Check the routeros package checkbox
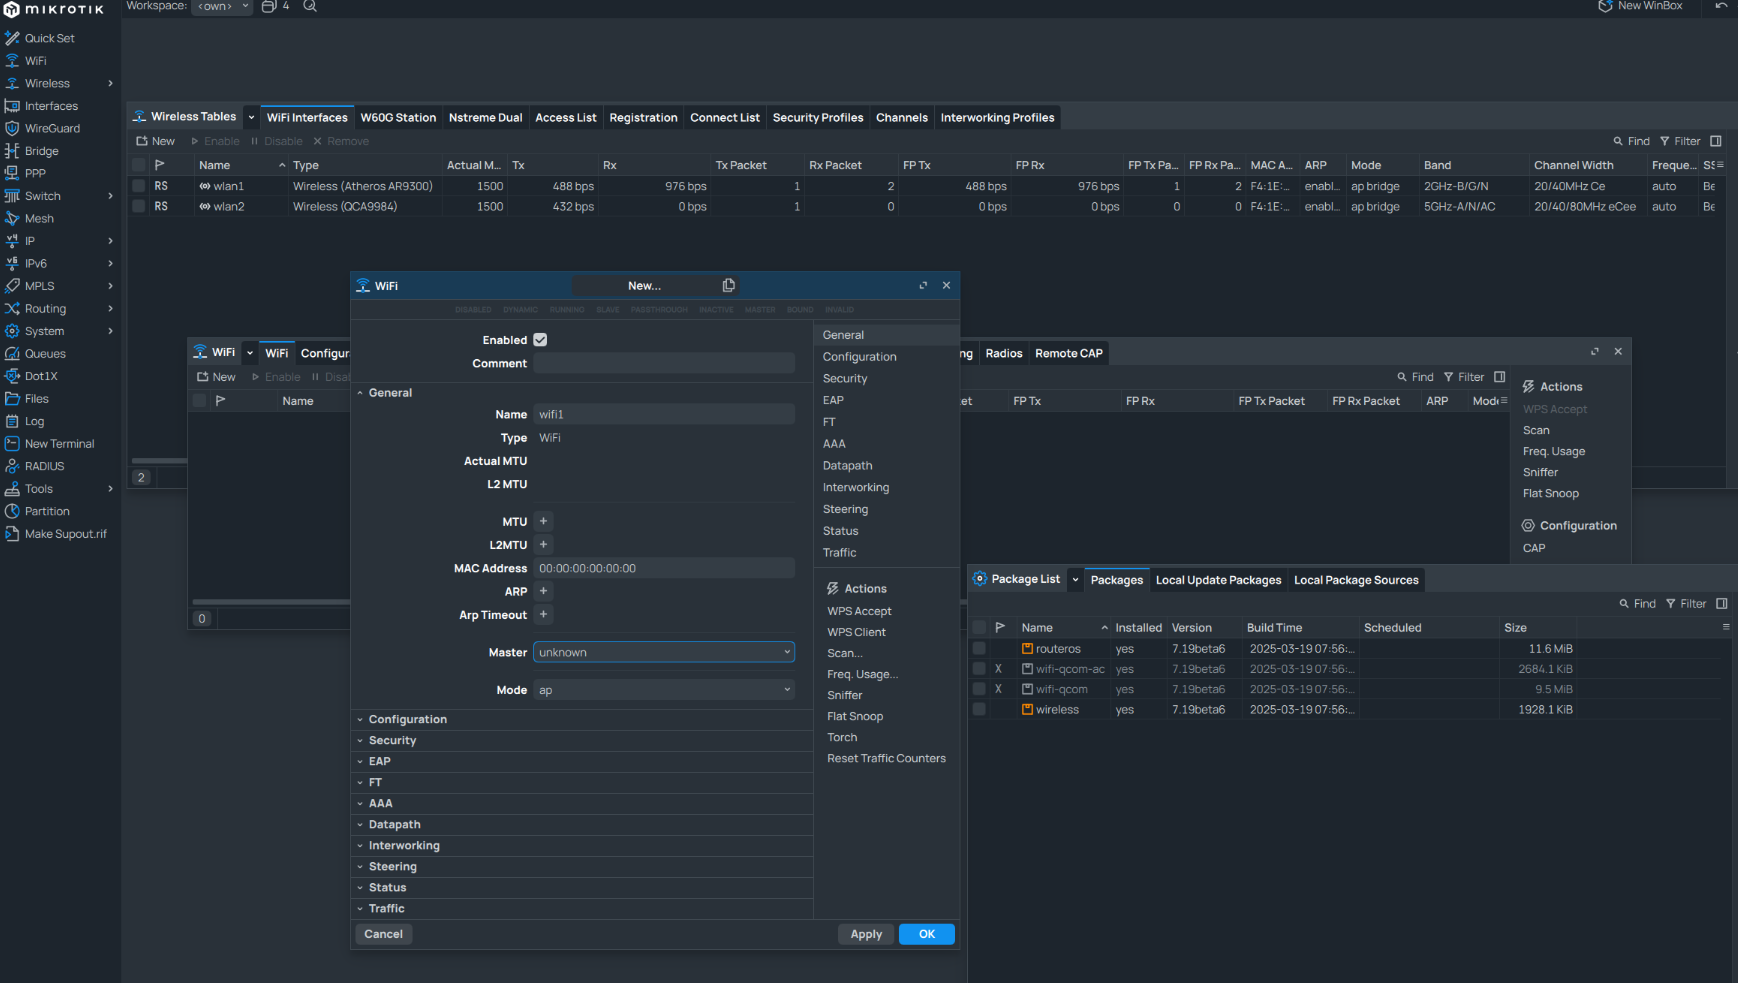This screenshot has width=1738, height=983. pos(979,649)
